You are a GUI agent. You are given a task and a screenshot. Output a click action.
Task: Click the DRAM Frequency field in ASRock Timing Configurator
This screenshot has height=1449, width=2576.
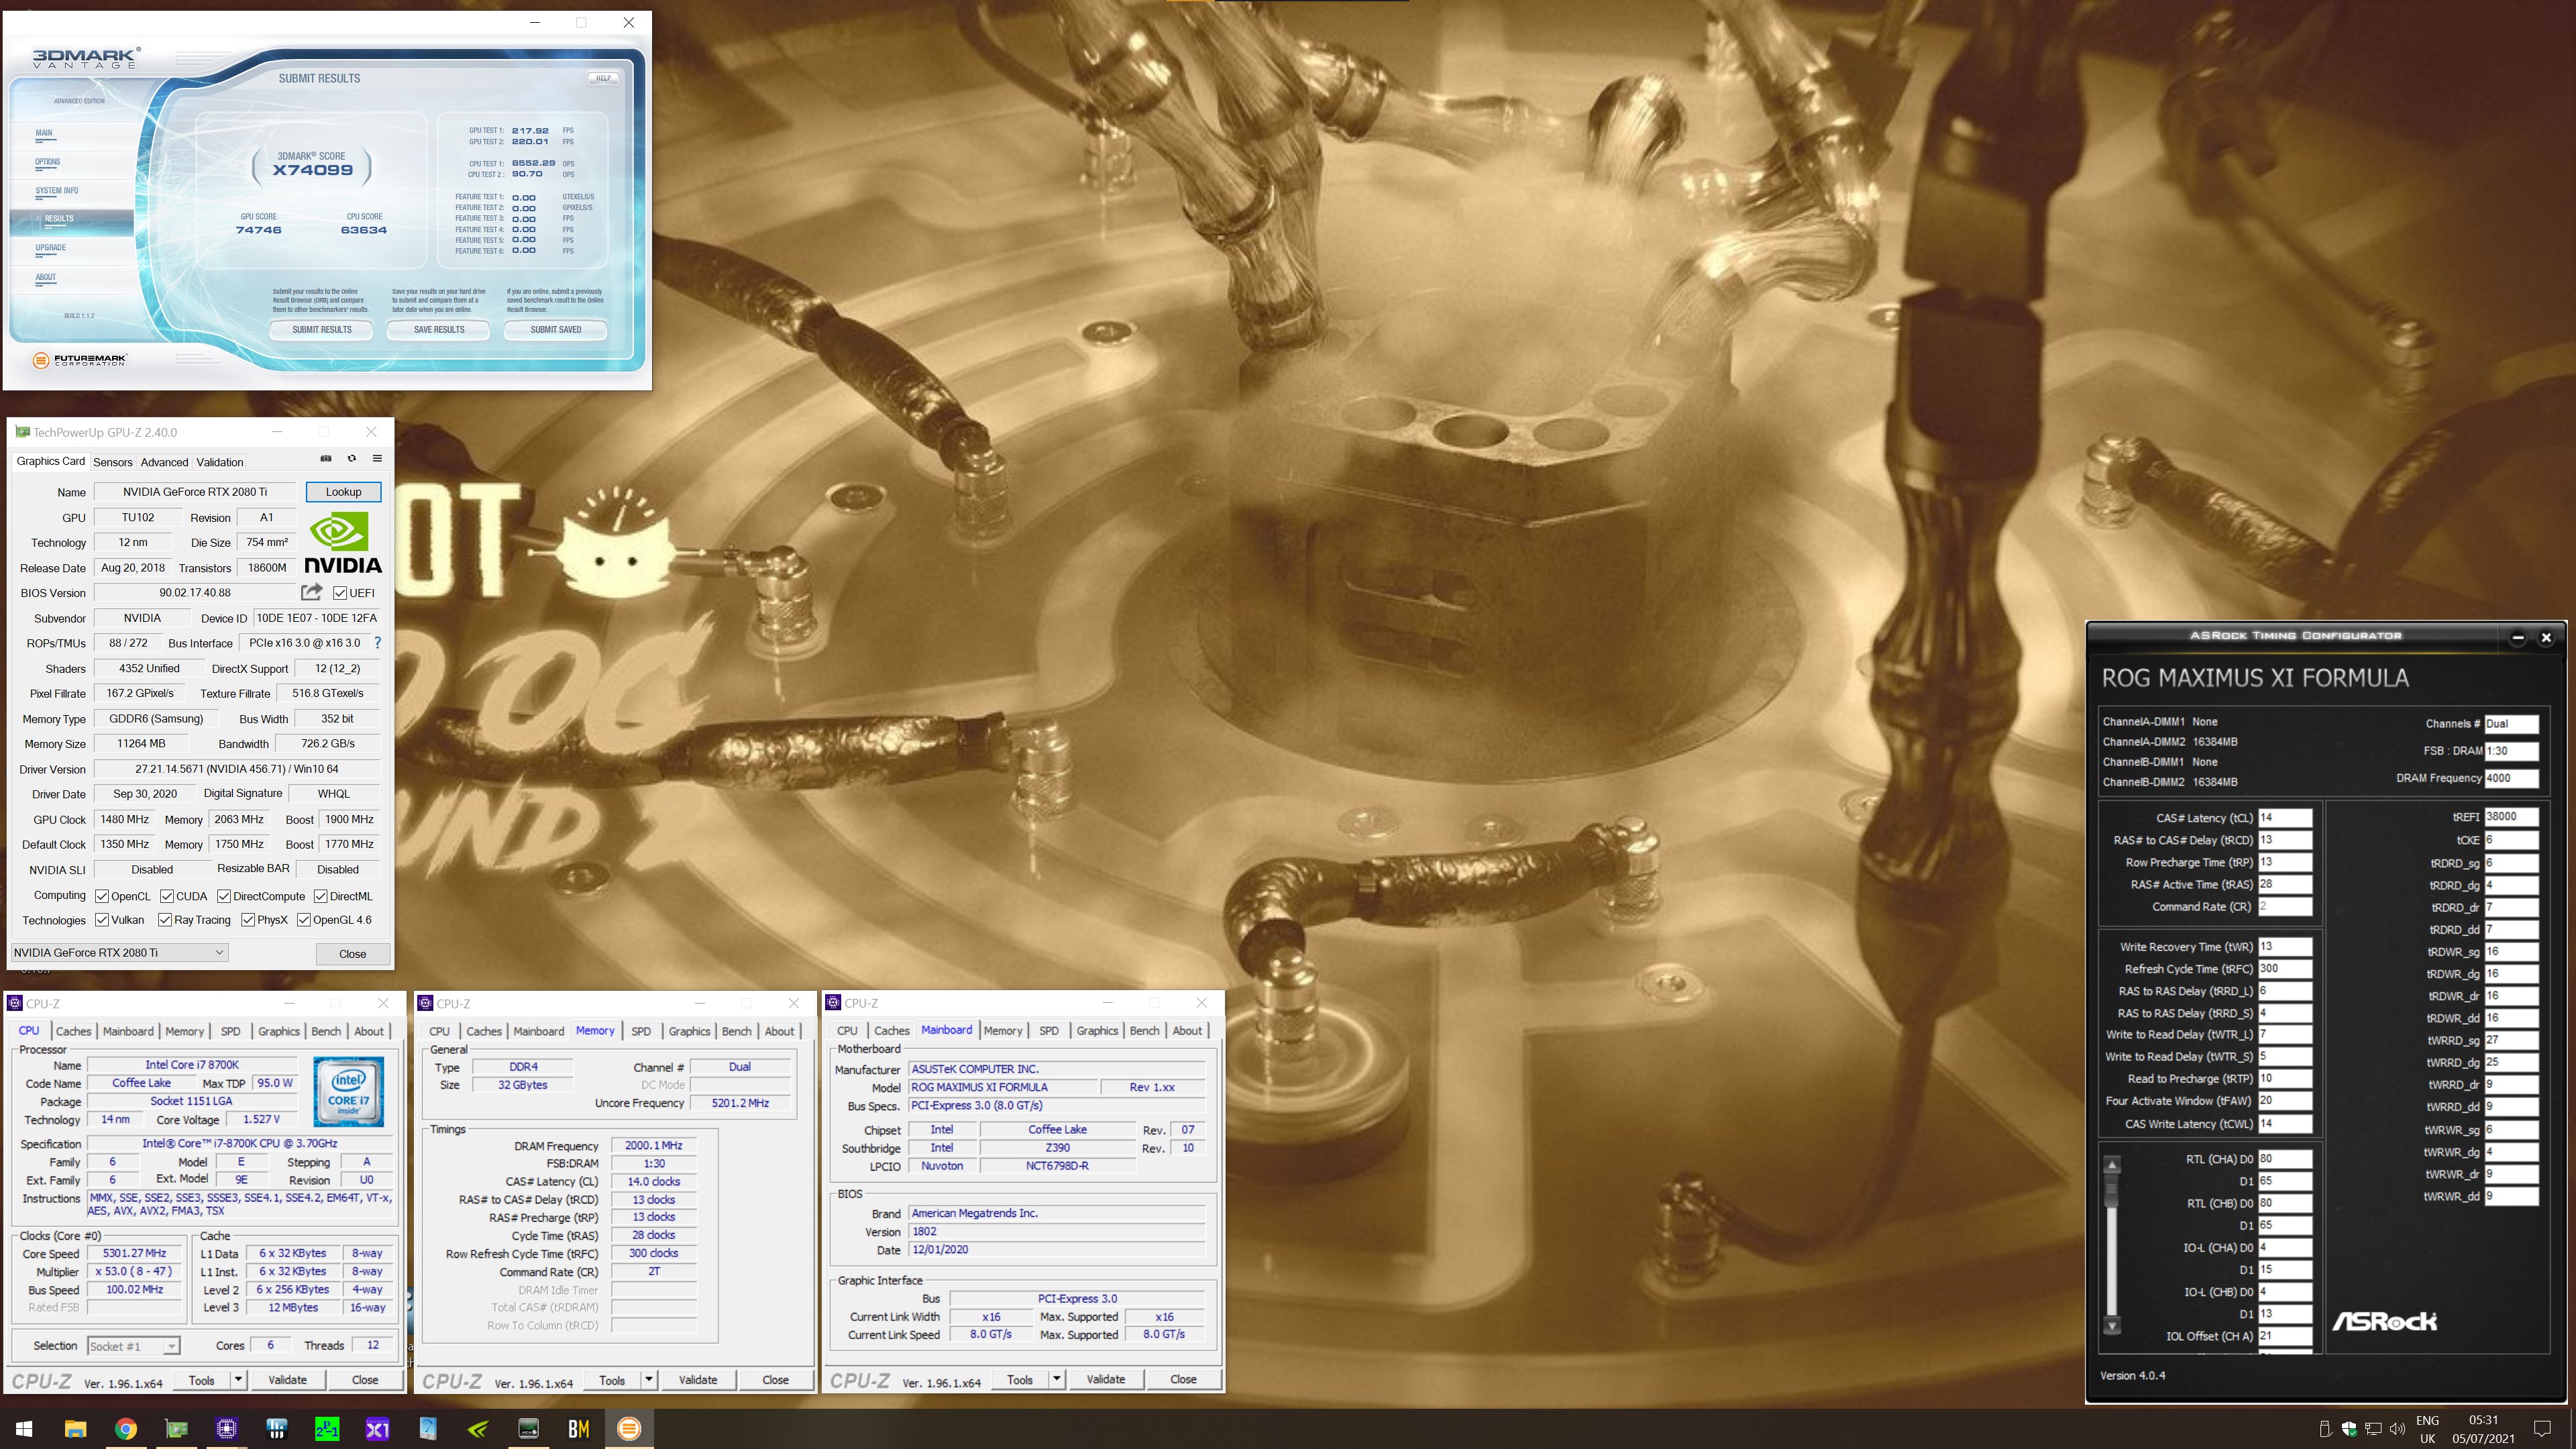[2511, 778]
